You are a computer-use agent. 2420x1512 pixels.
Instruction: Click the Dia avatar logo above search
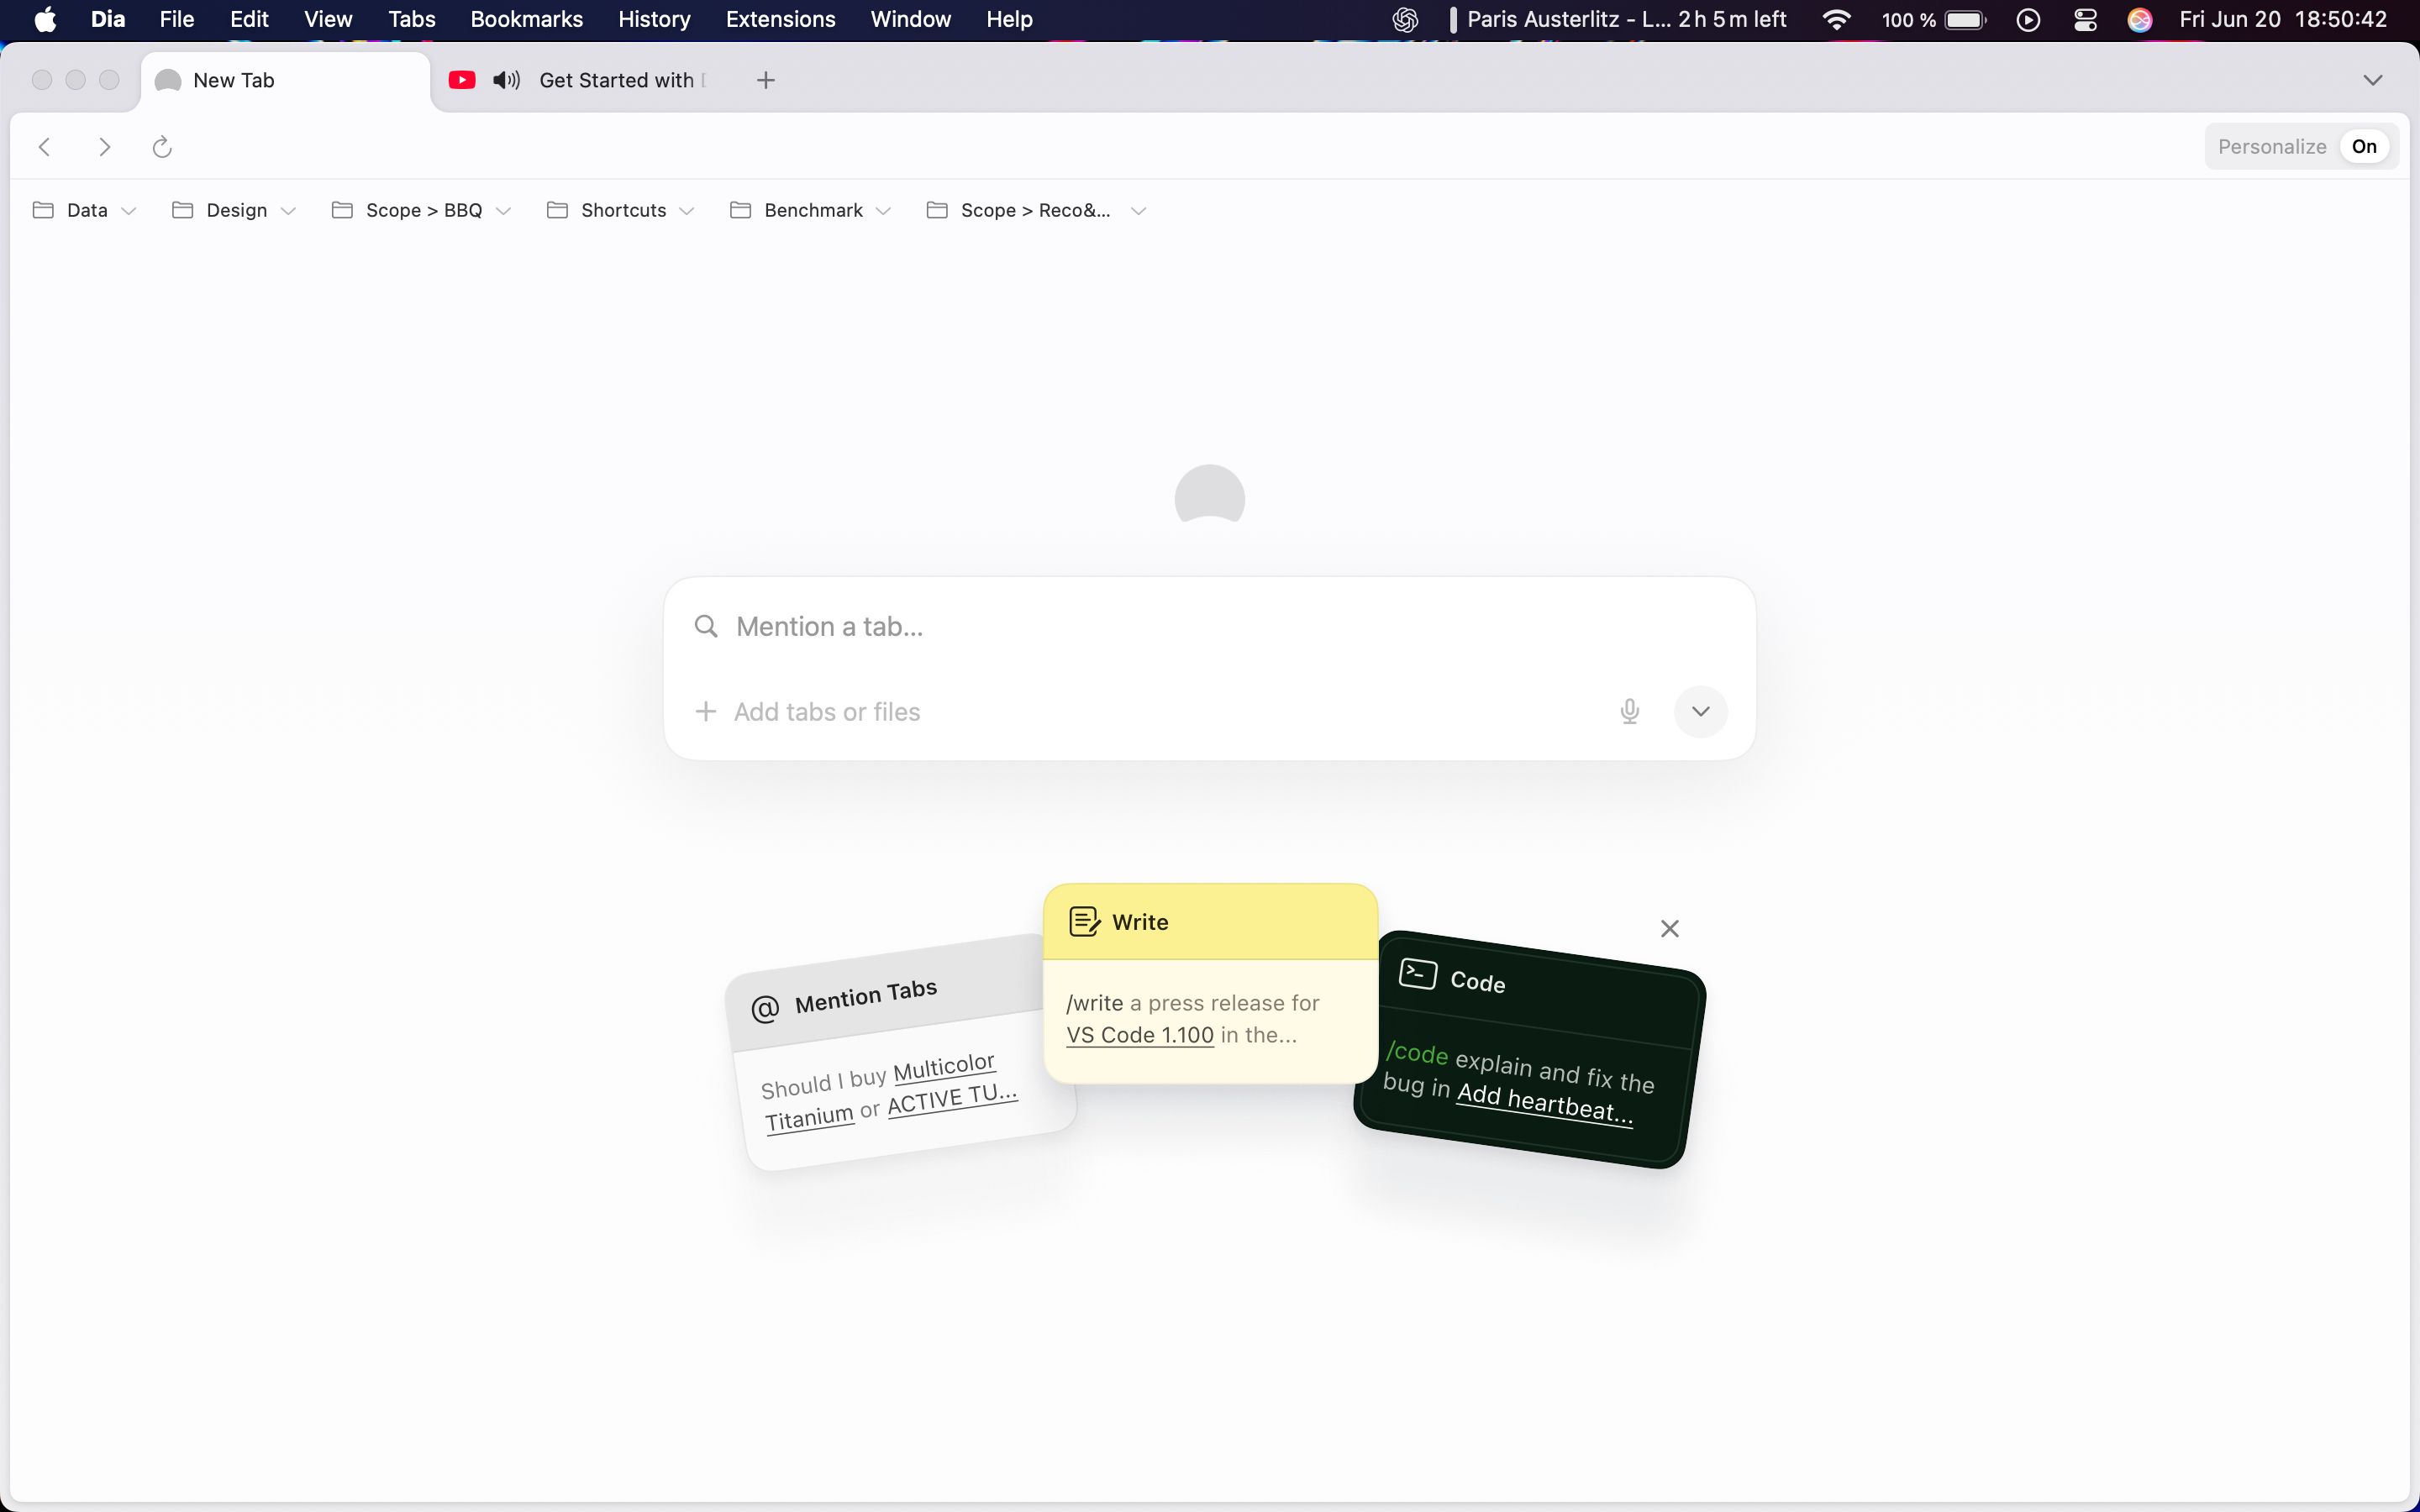(1210, 494)
